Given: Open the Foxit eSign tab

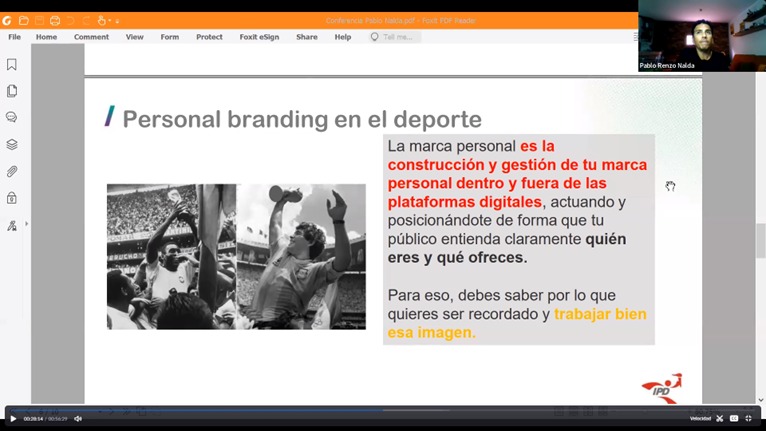Looking at the screenshot, I should [259, 37].
